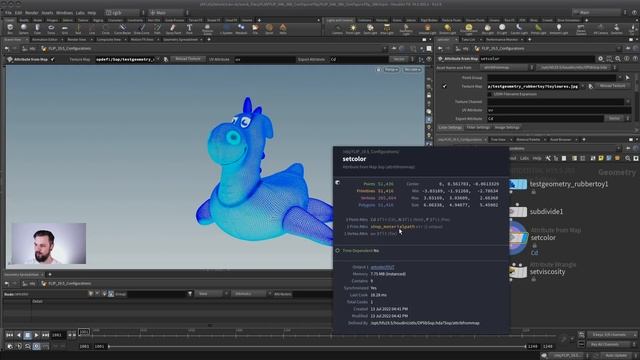Click FLIP_19.5_Configurations path in parameter pane
The width and height of the screenshot is (640, 360).
[x=503, y=49]
